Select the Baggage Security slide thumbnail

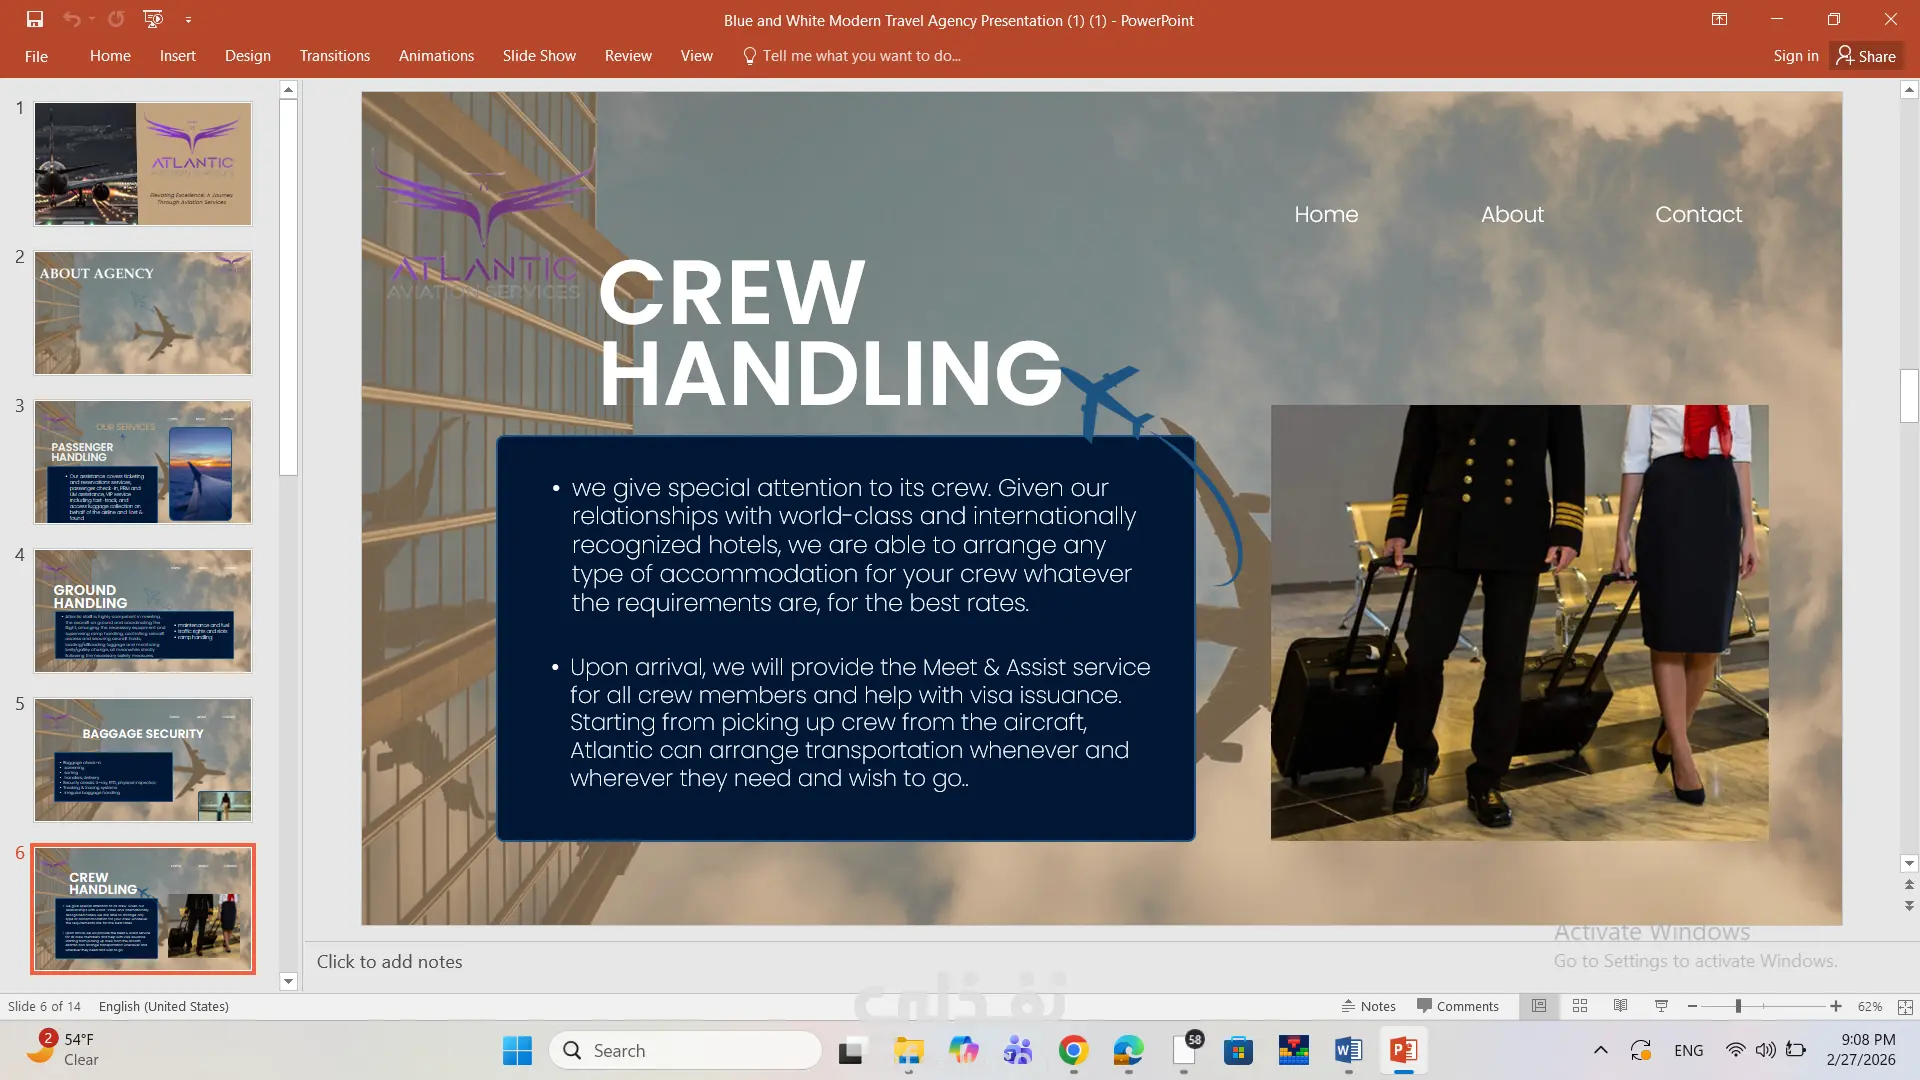point(143,760)
